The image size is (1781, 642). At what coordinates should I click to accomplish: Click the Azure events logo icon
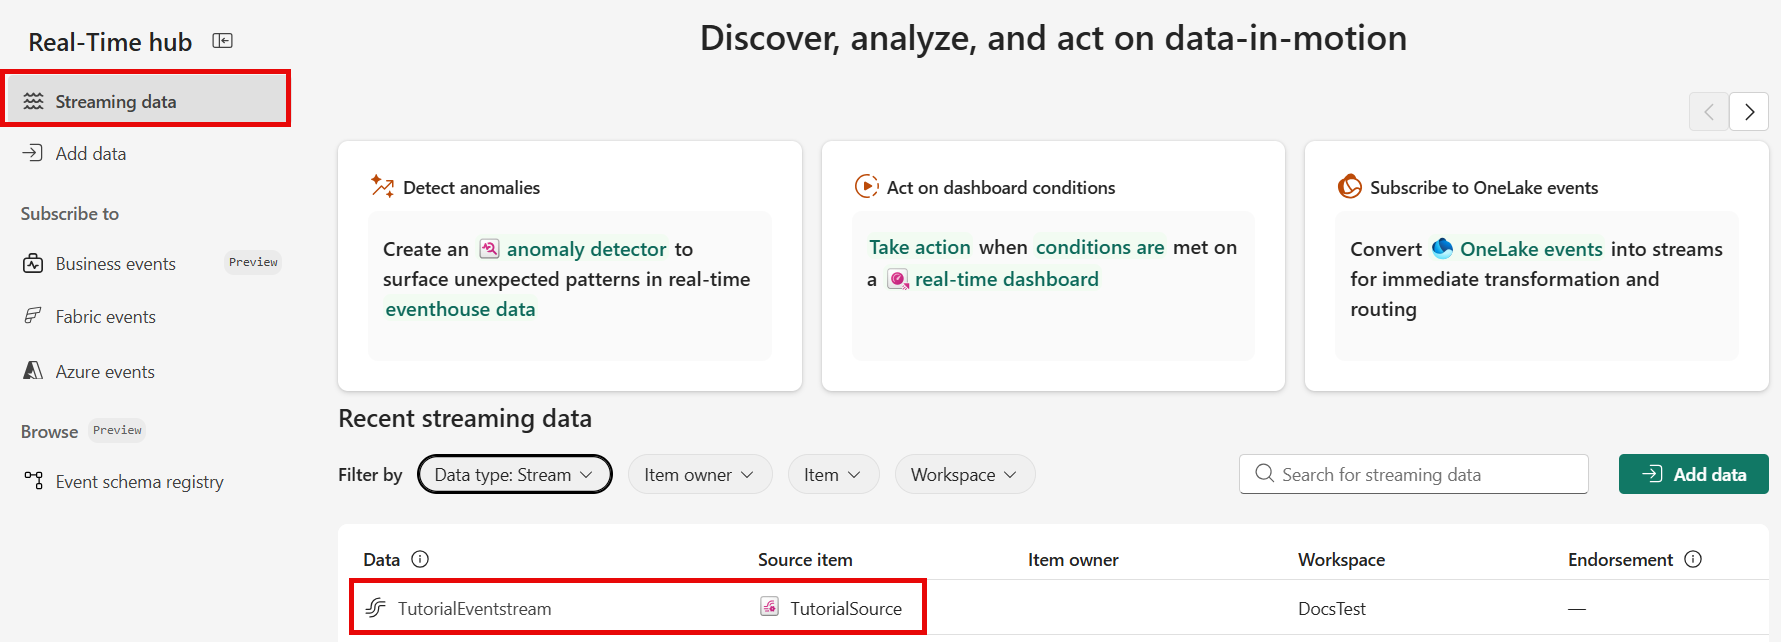33,370
